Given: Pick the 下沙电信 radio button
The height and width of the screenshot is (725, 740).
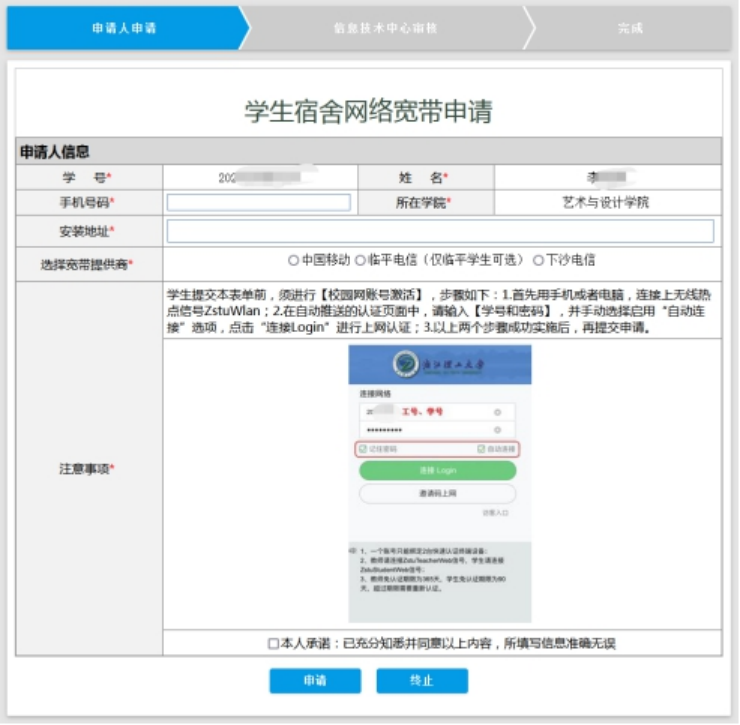Looking at the screenshot, I should coord(538,260).
